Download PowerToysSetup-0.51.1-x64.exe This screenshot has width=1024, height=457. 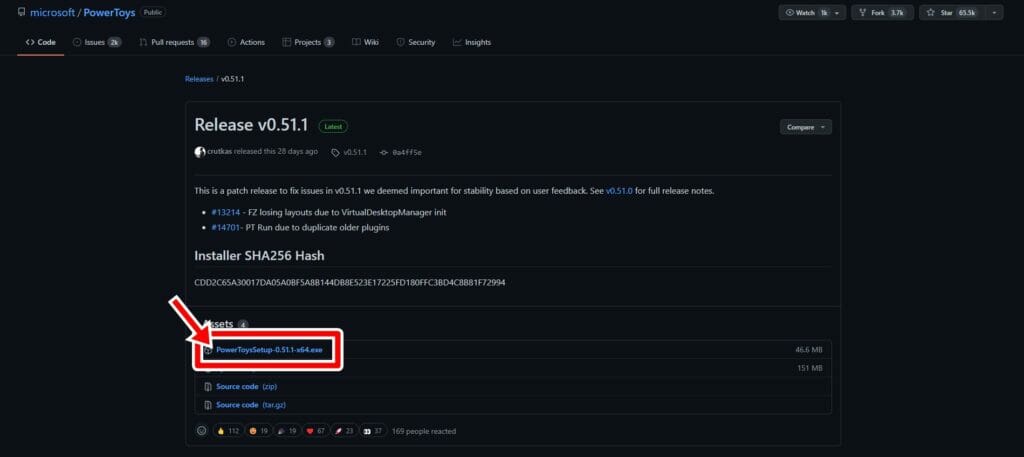point(269,350)
